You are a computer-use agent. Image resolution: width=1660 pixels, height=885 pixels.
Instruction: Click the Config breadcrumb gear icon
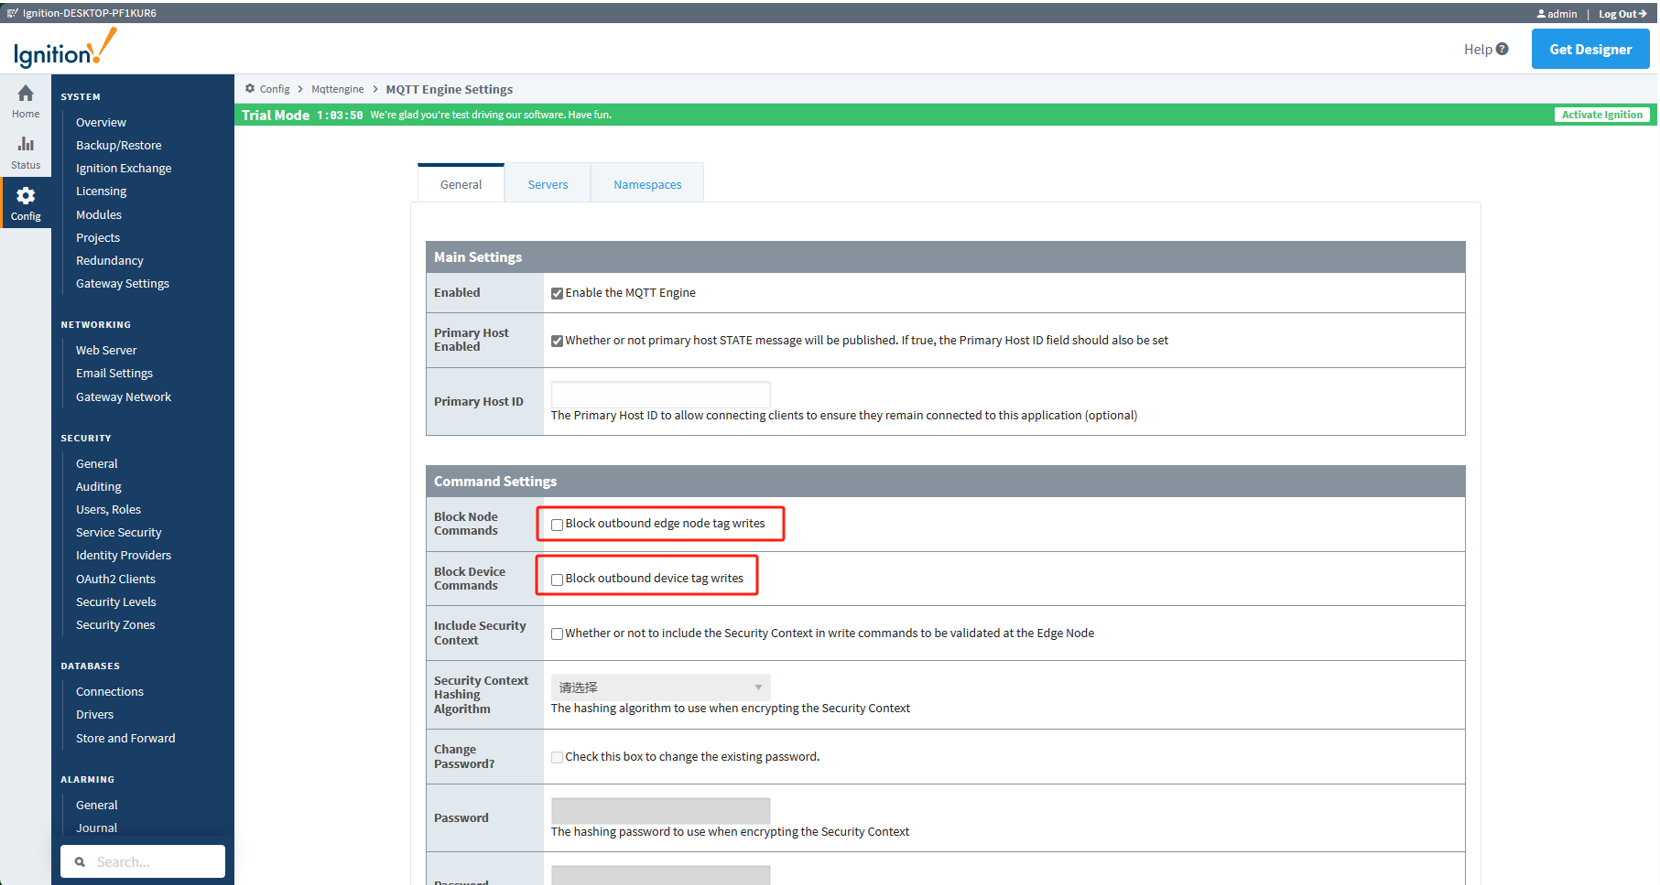coord(250,89)
